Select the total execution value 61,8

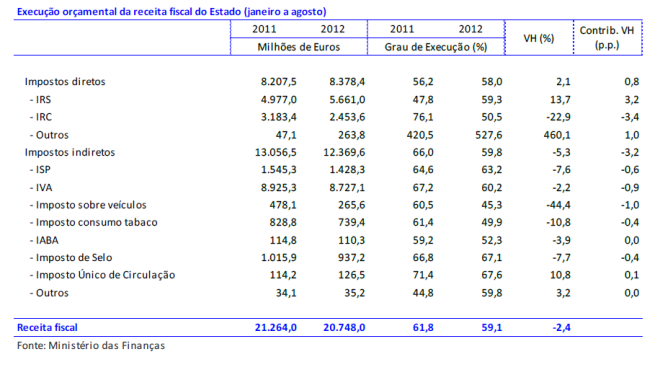tap(423, 327)
